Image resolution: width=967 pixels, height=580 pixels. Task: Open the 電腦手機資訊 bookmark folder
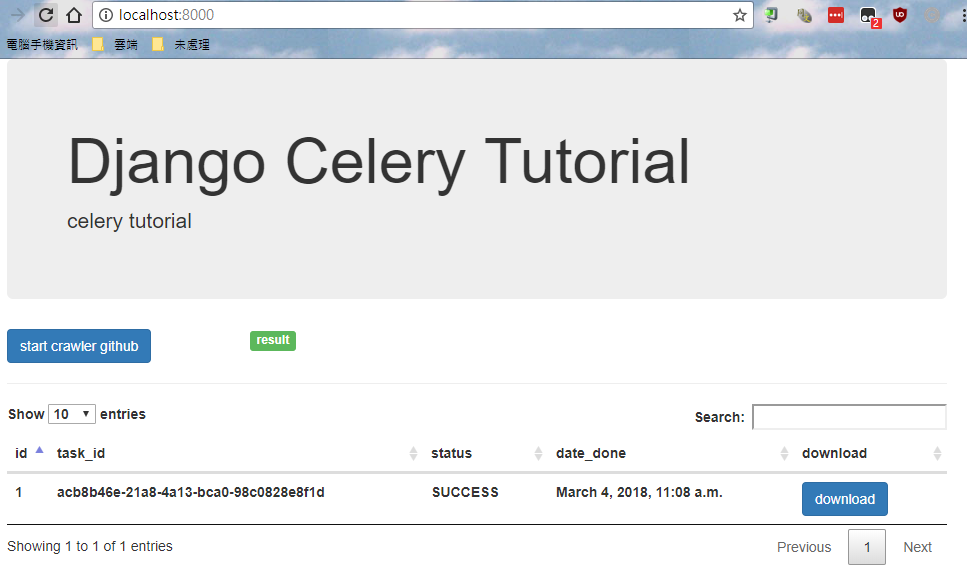click(42, 44)
